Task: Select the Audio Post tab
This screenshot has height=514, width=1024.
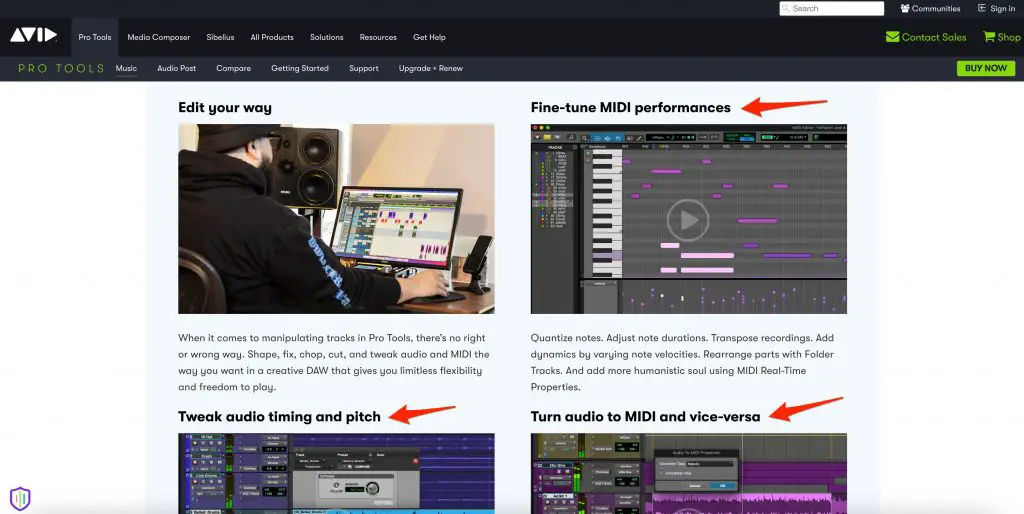Action: (x=176, y=68)
